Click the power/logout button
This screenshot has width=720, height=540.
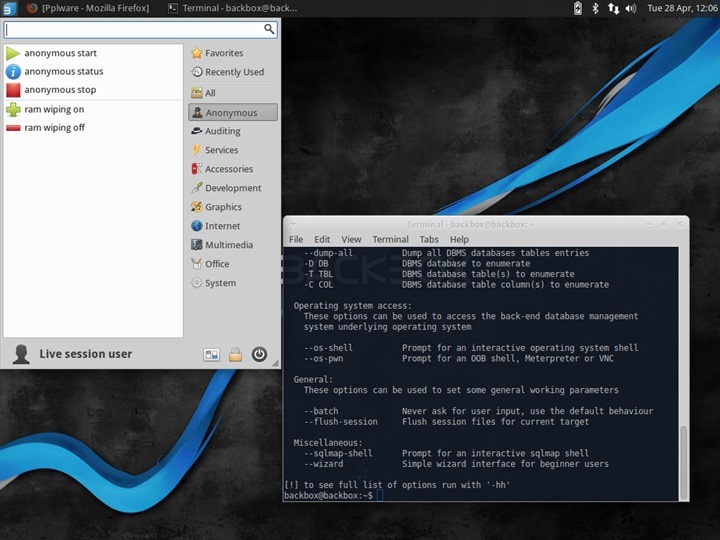click(259, 354)
